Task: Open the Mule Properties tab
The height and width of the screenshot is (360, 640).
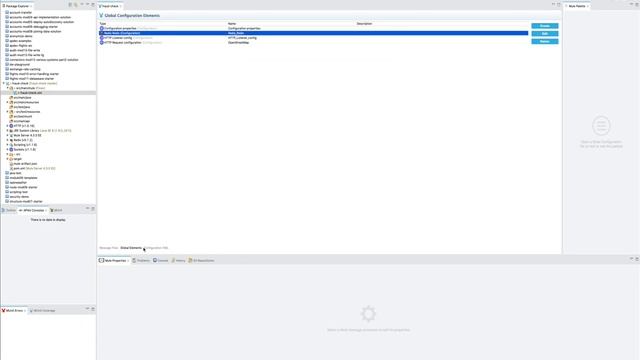Action: (x=113, y=260)
